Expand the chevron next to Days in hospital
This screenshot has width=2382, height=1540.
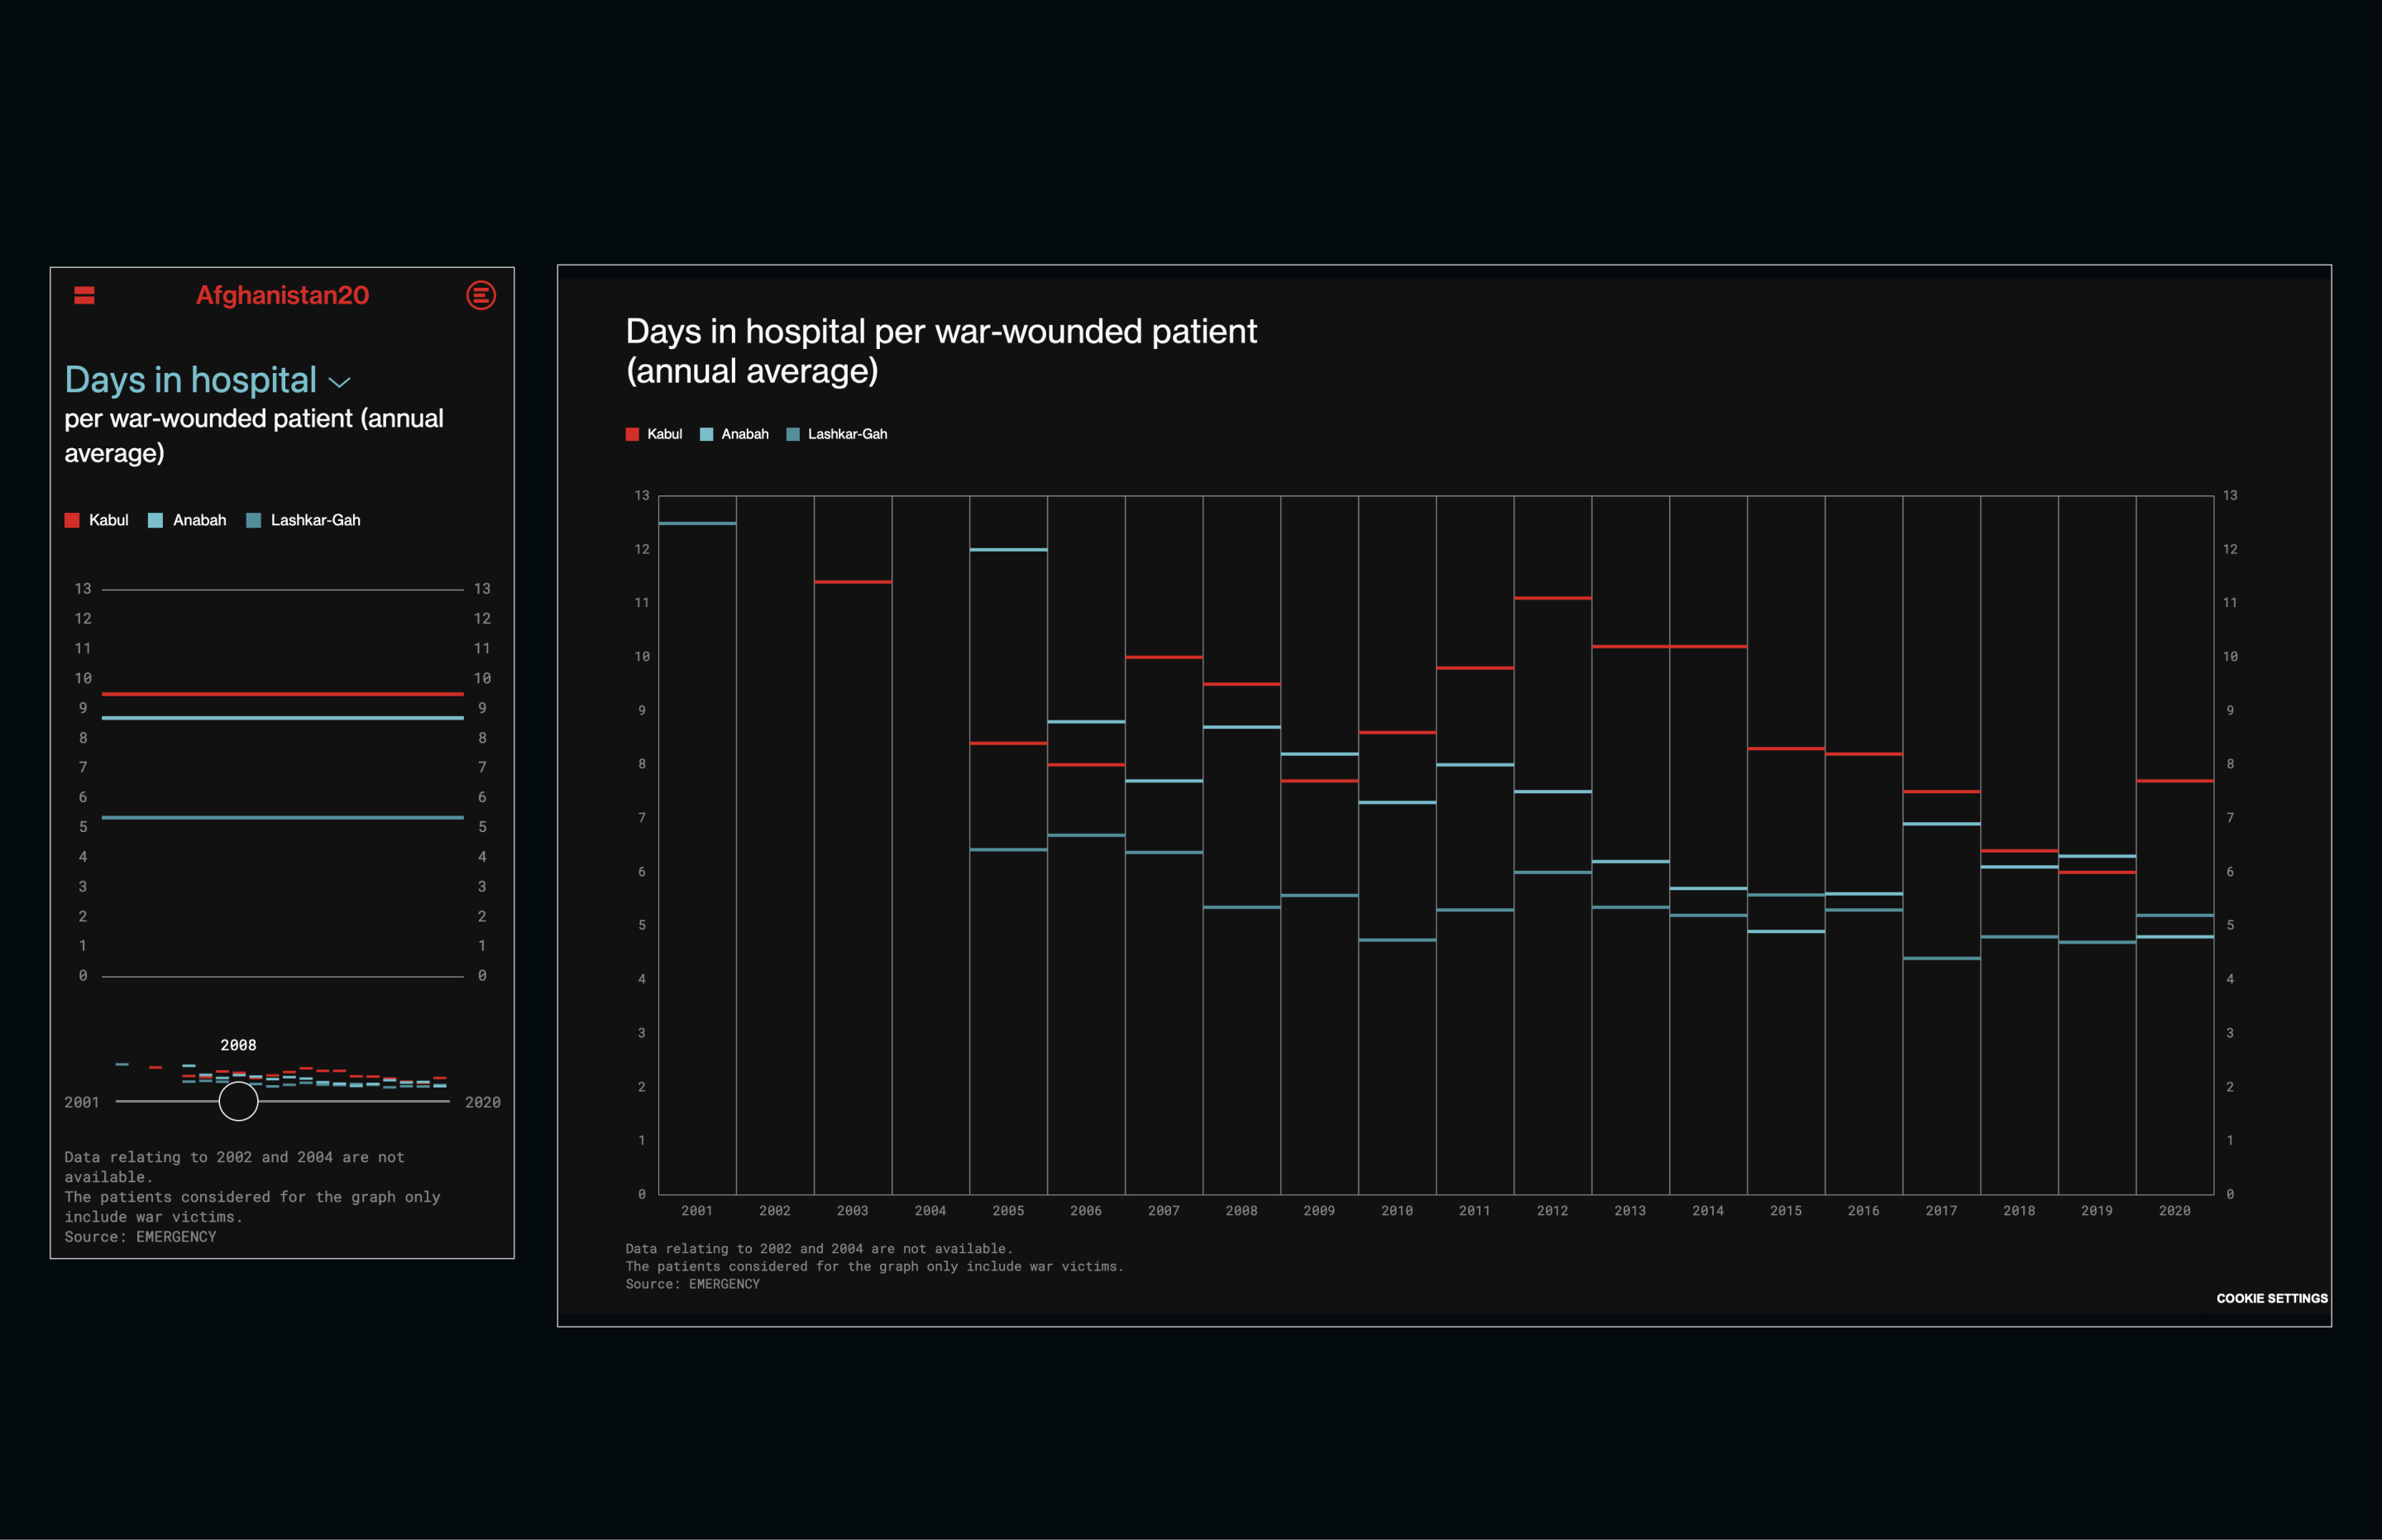coord(339,381)
